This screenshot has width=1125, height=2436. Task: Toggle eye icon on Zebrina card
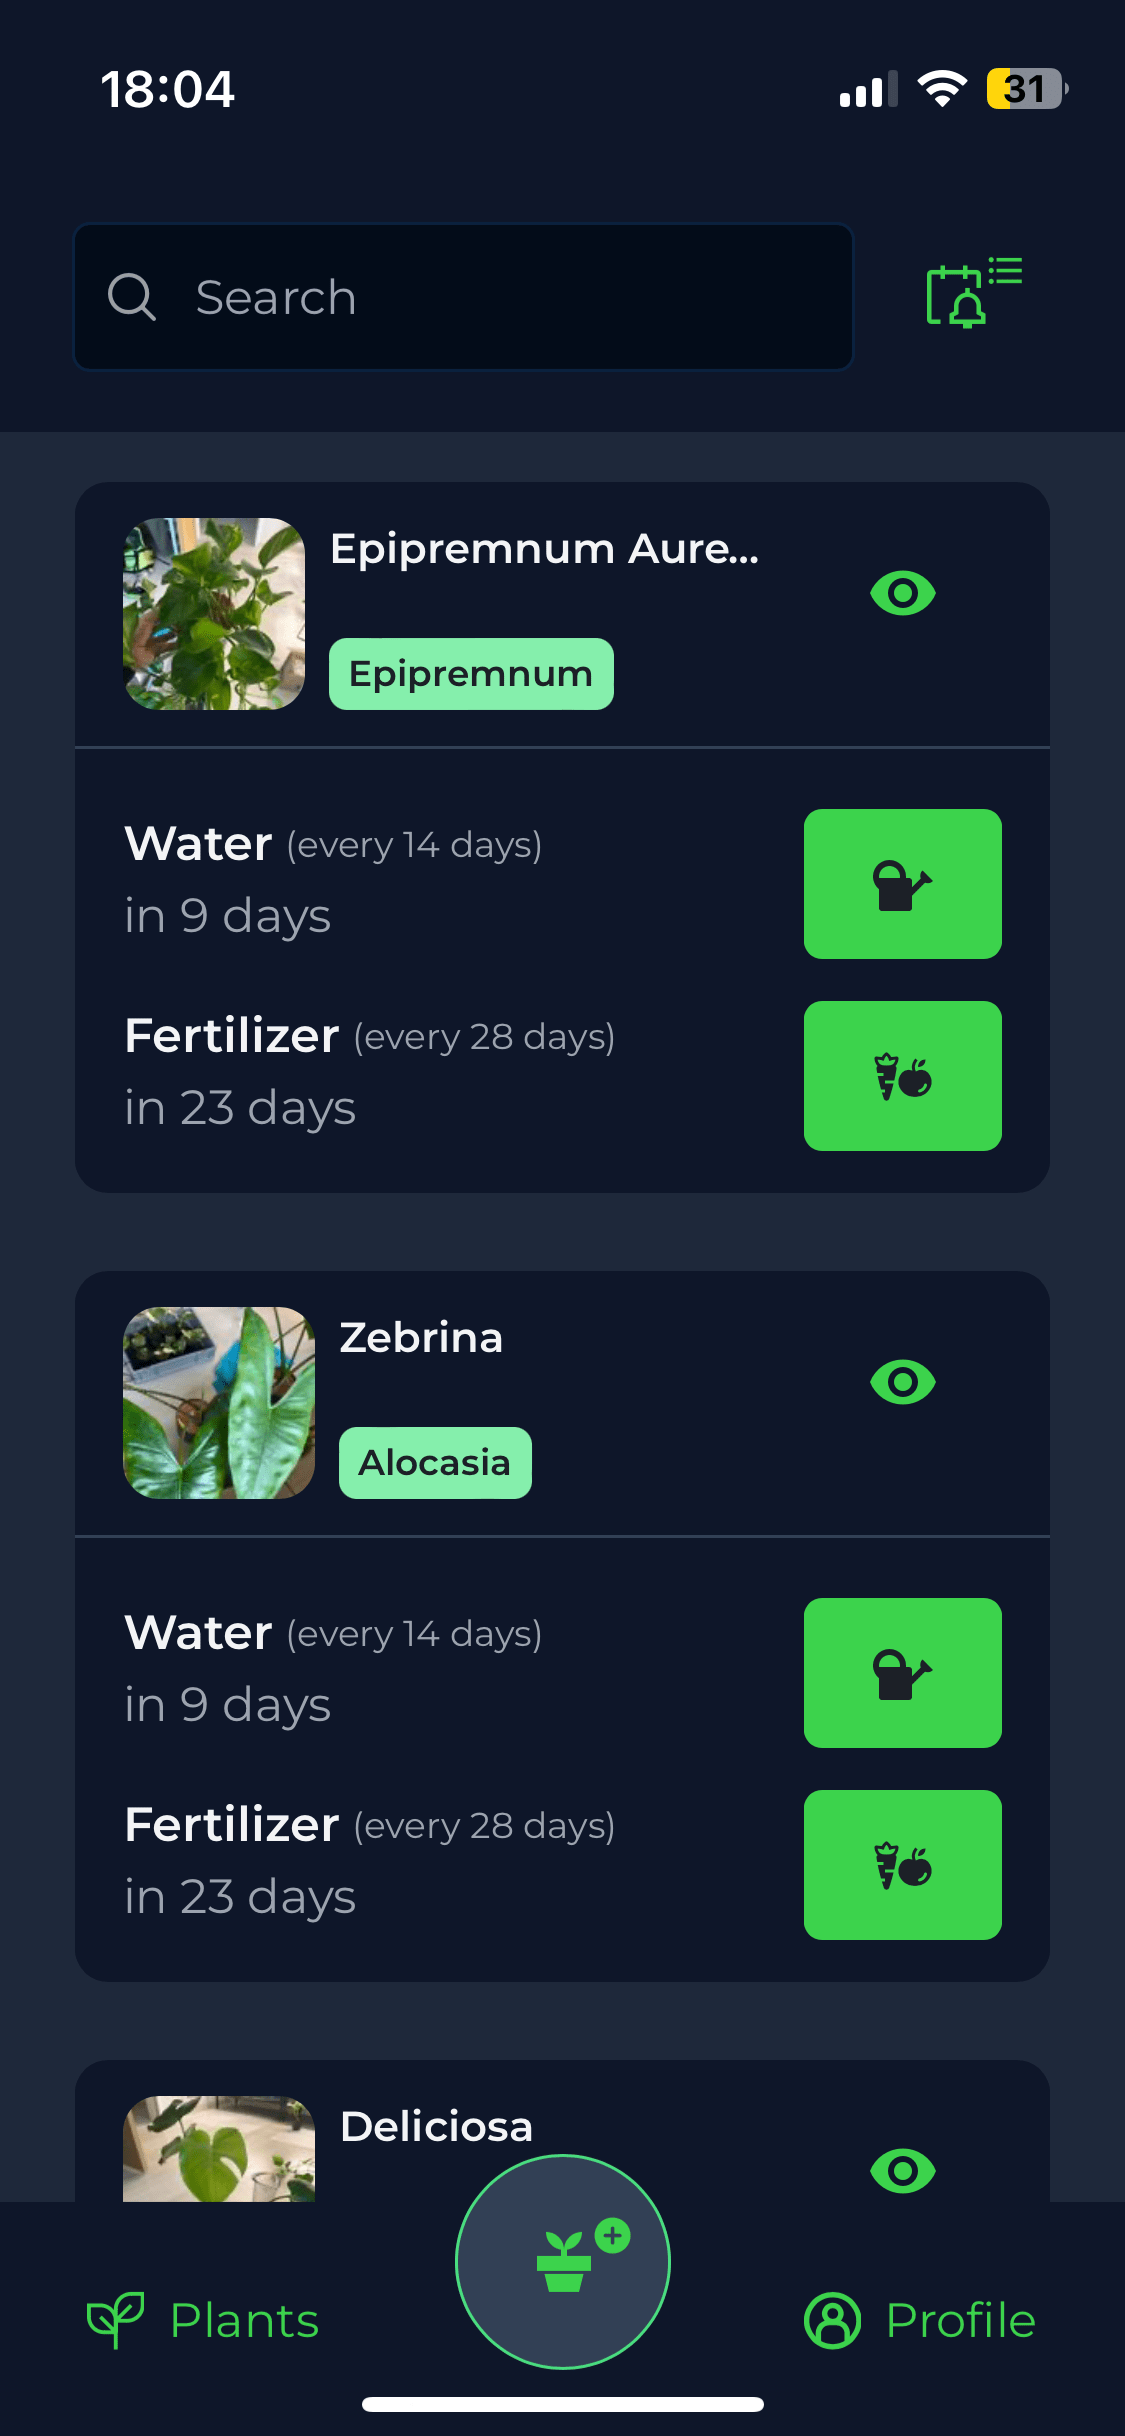(x=902, y=1382)
